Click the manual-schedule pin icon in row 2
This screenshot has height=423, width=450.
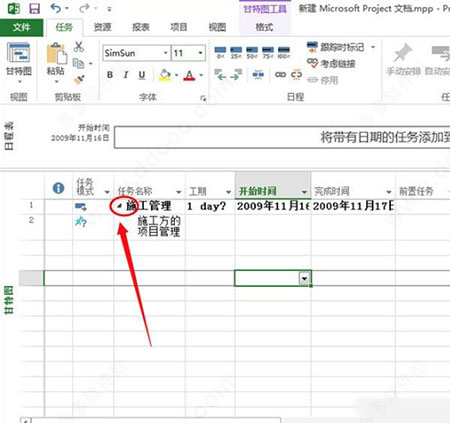[x=81, y=221]
